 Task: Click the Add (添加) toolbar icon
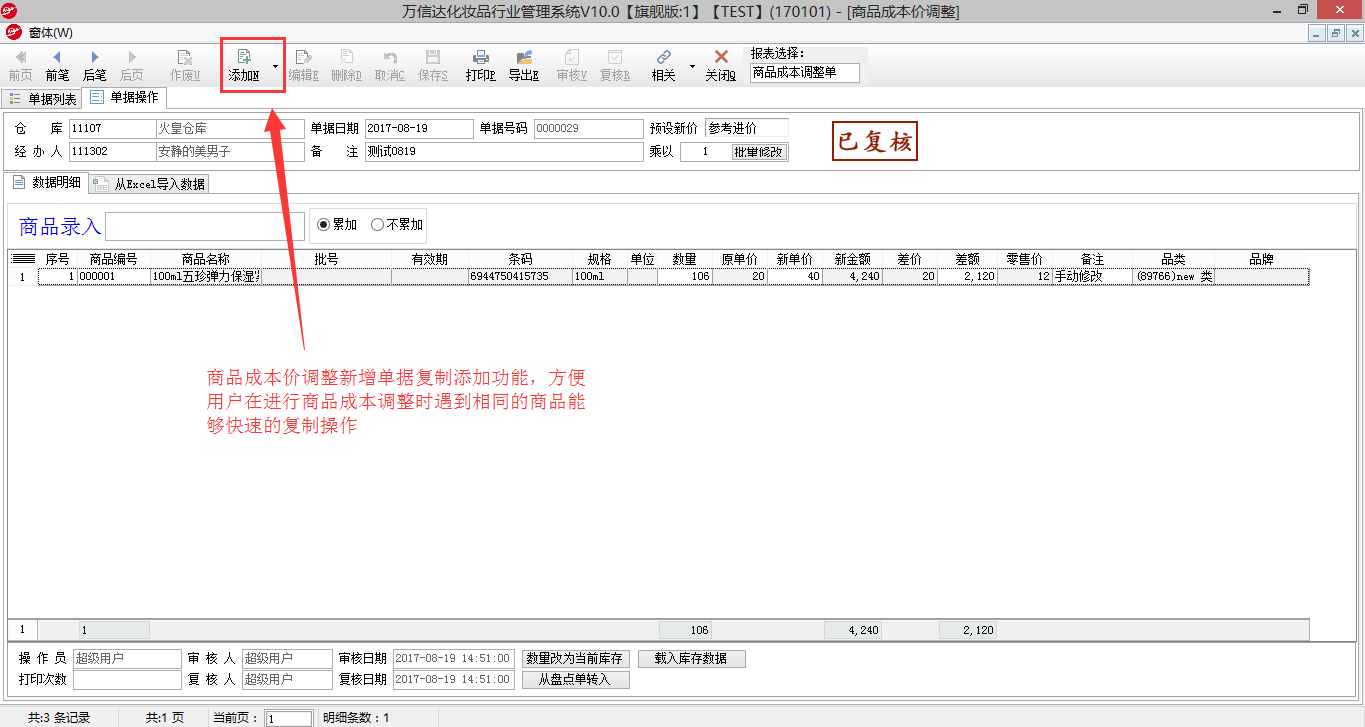pyautogui.click(x=244, y=65)
